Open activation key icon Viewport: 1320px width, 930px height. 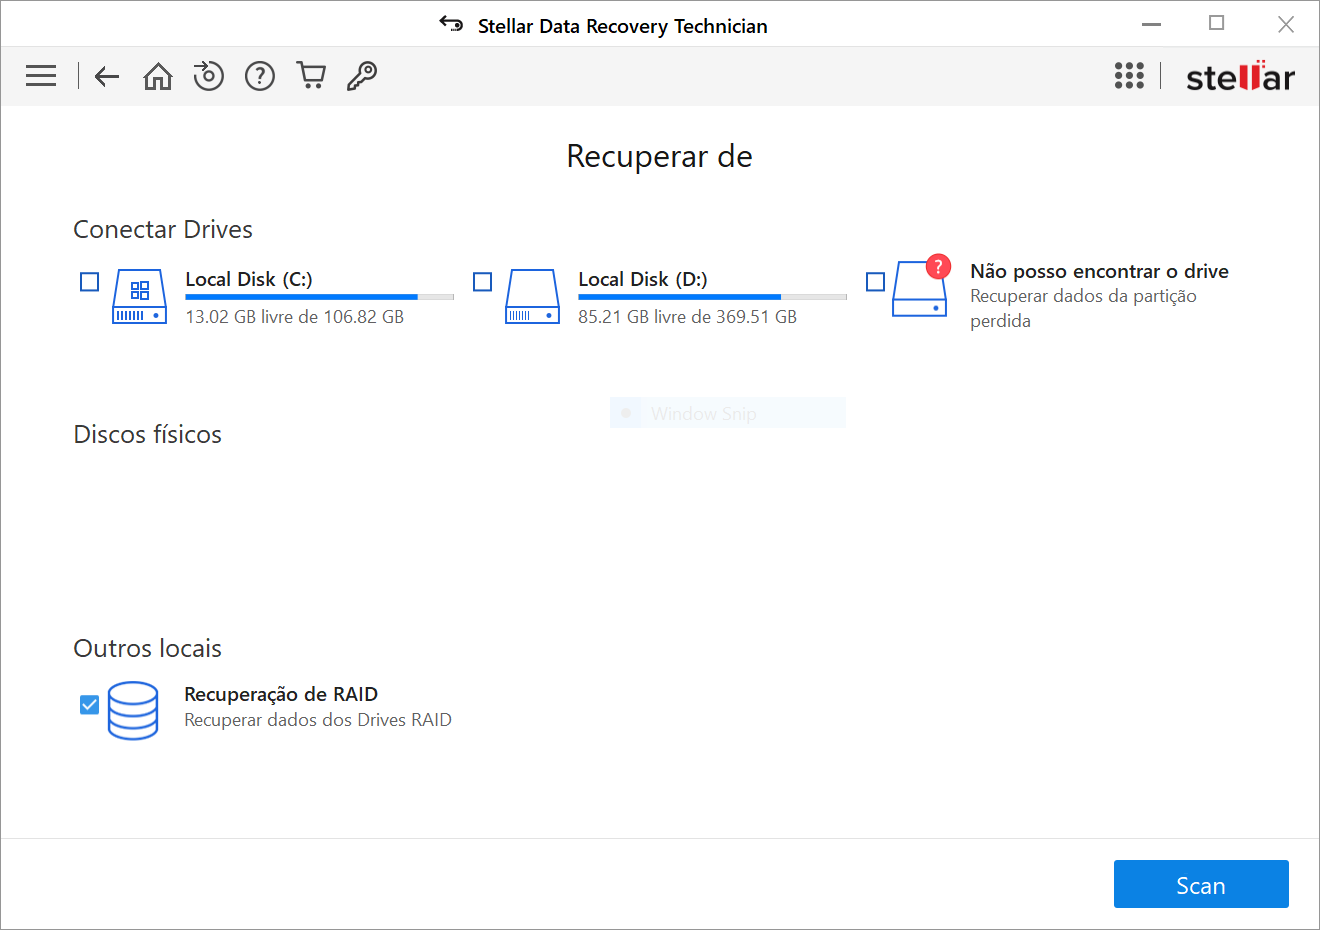(362, 76)
